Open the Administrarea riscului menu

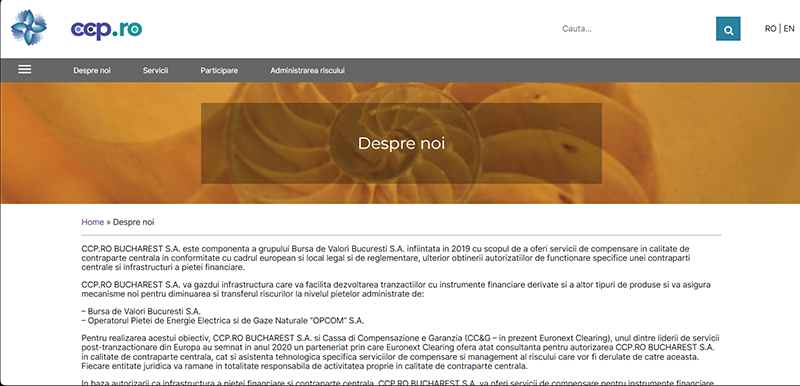point(307,70)
